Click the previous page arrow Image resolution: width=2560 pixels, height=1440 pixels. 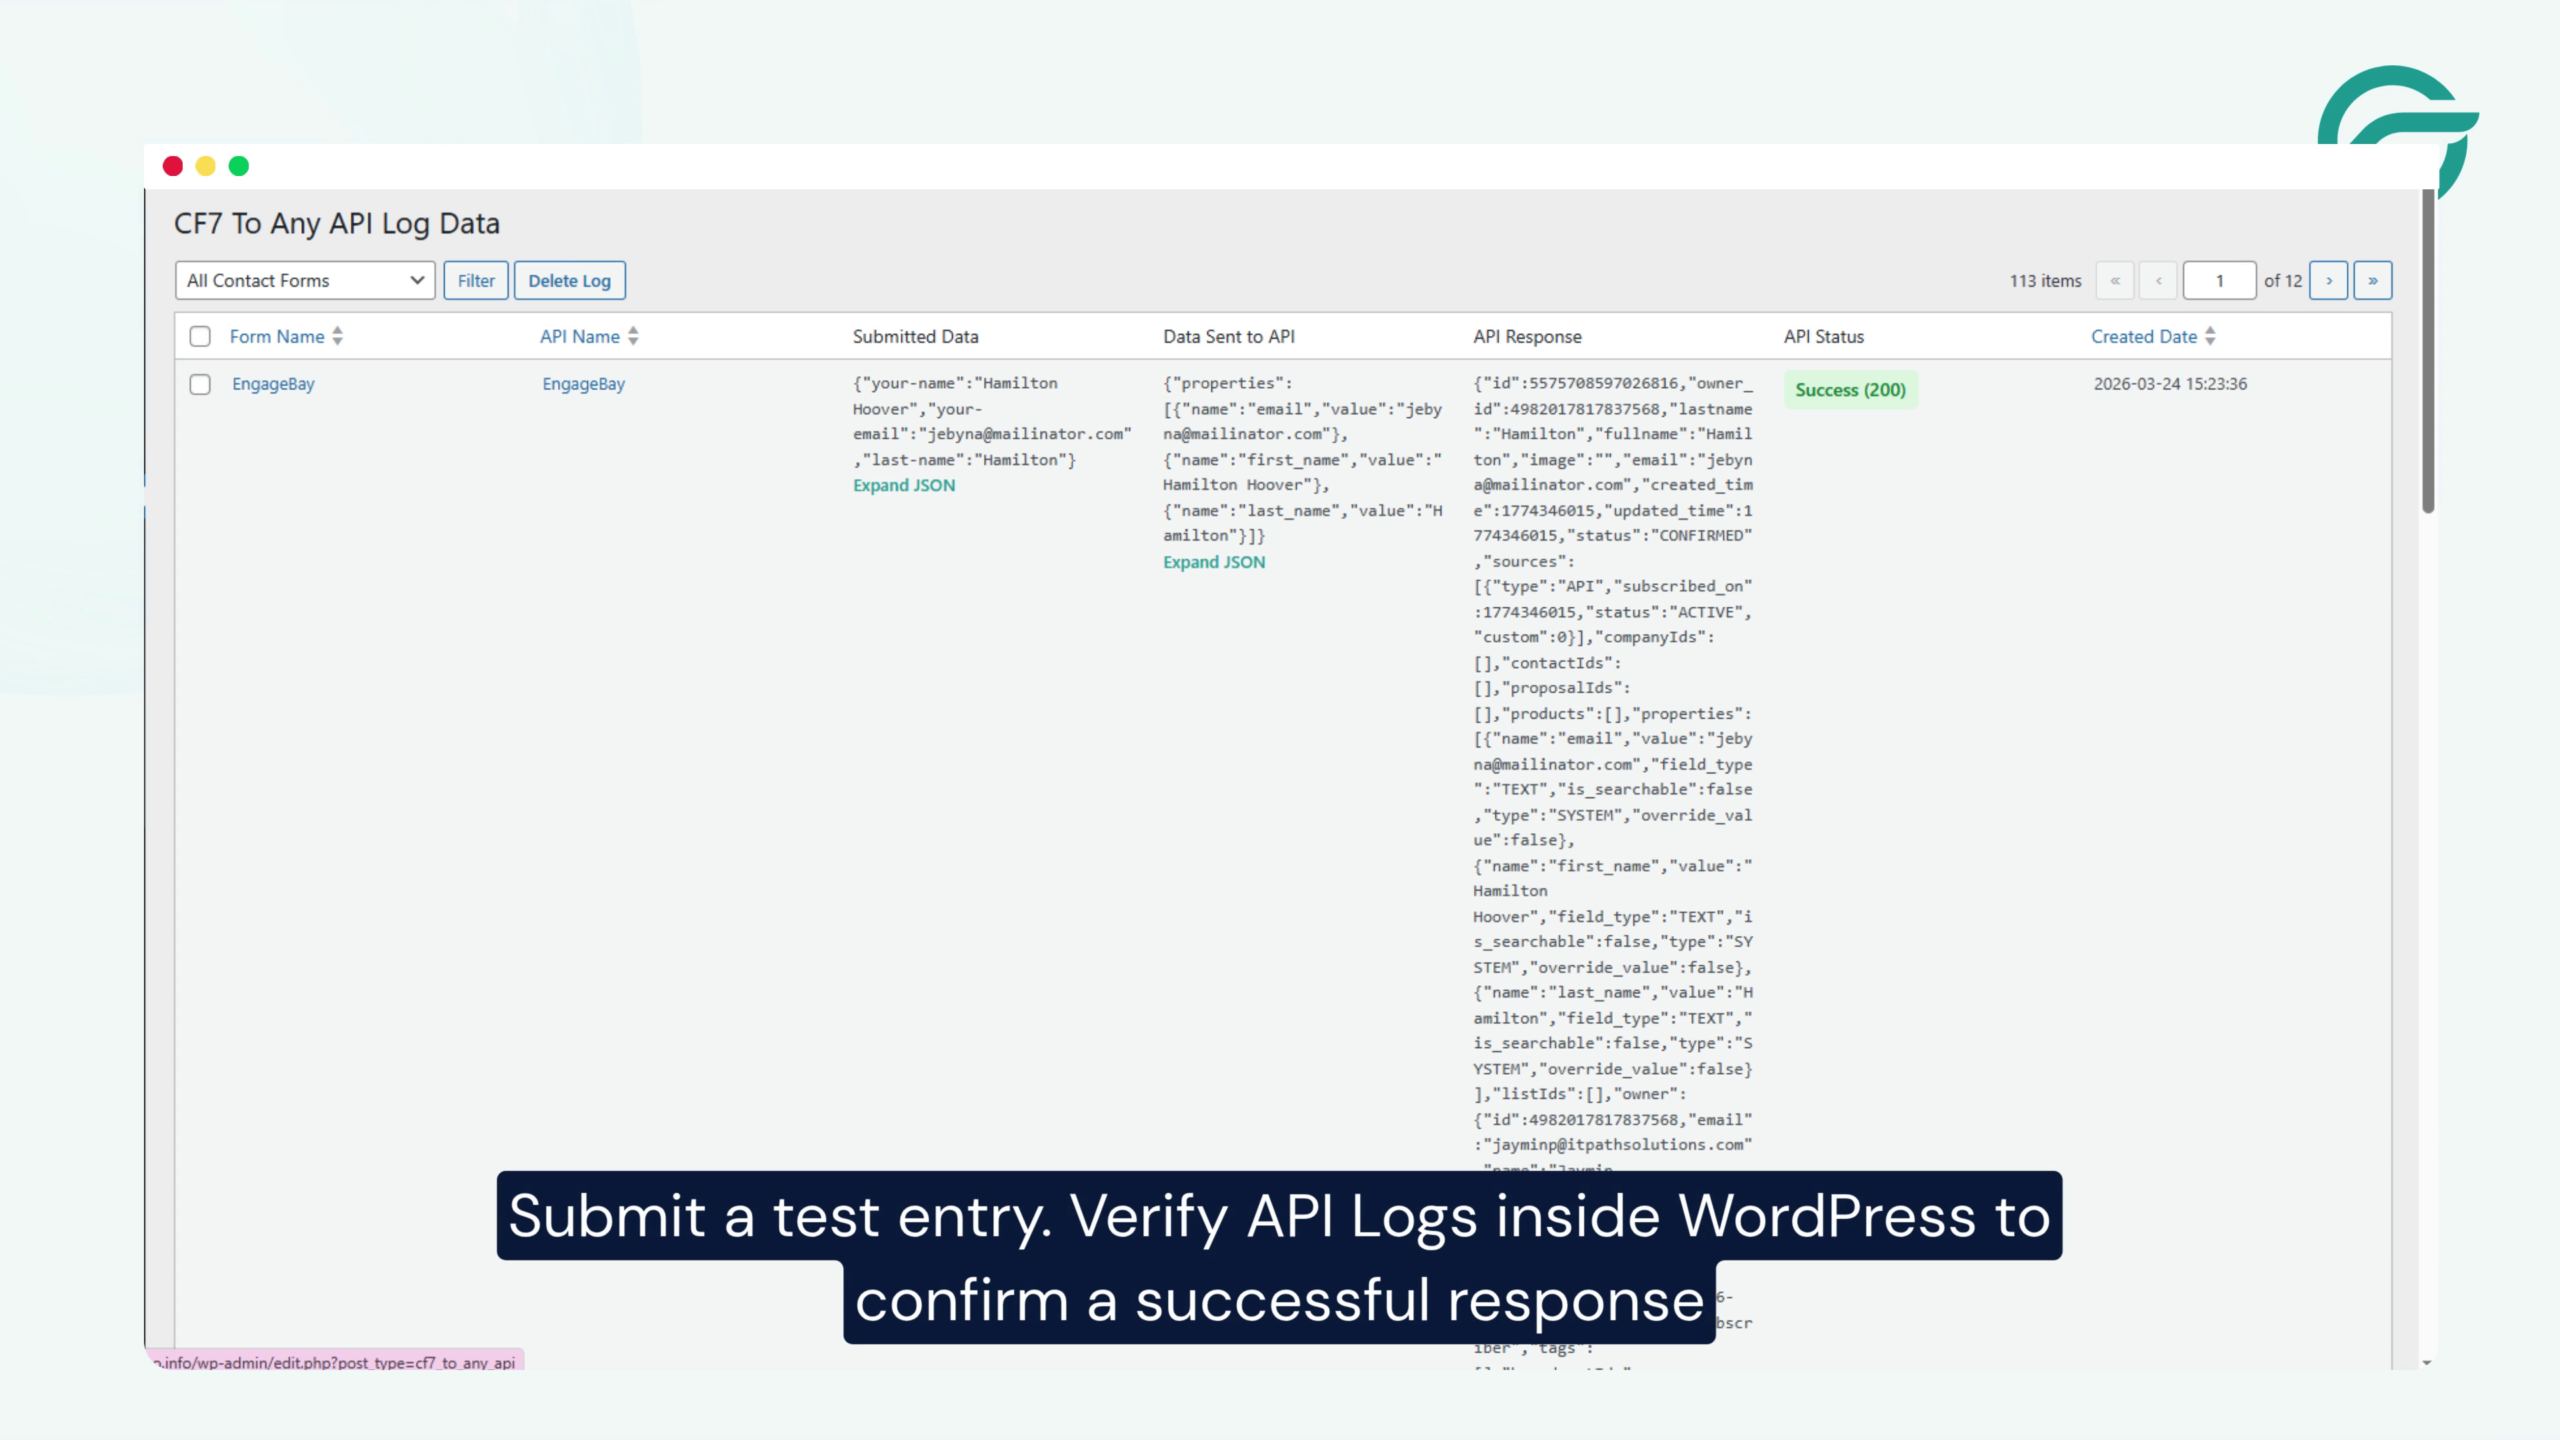2159,281
